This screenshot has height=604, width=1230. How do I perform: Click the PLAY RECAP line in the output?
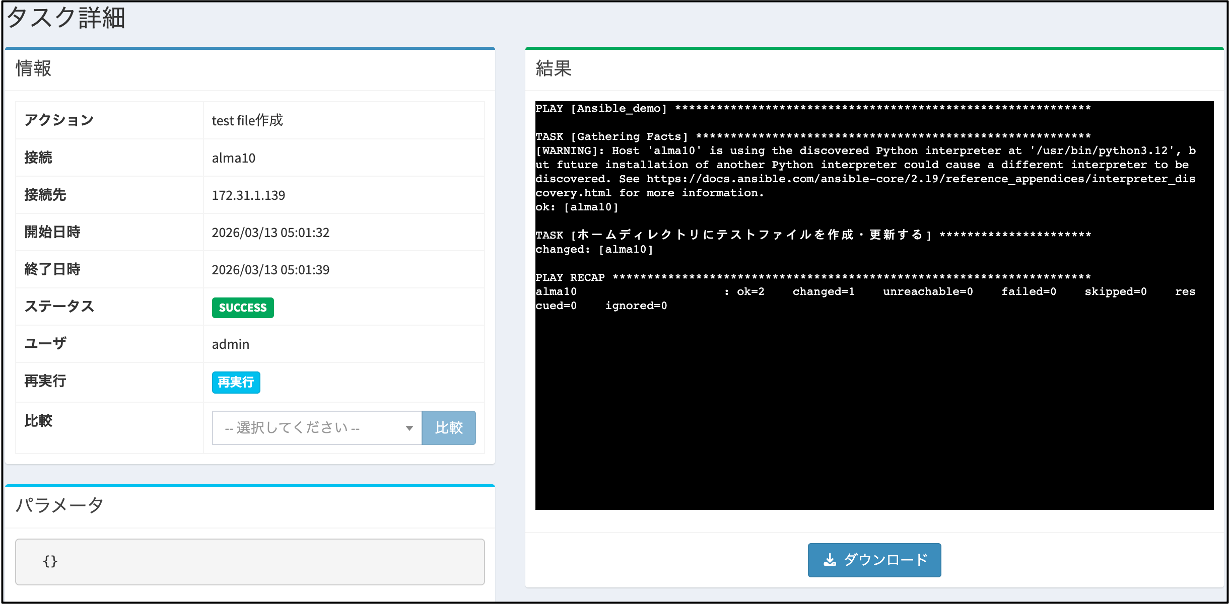(x=570, y=277)
